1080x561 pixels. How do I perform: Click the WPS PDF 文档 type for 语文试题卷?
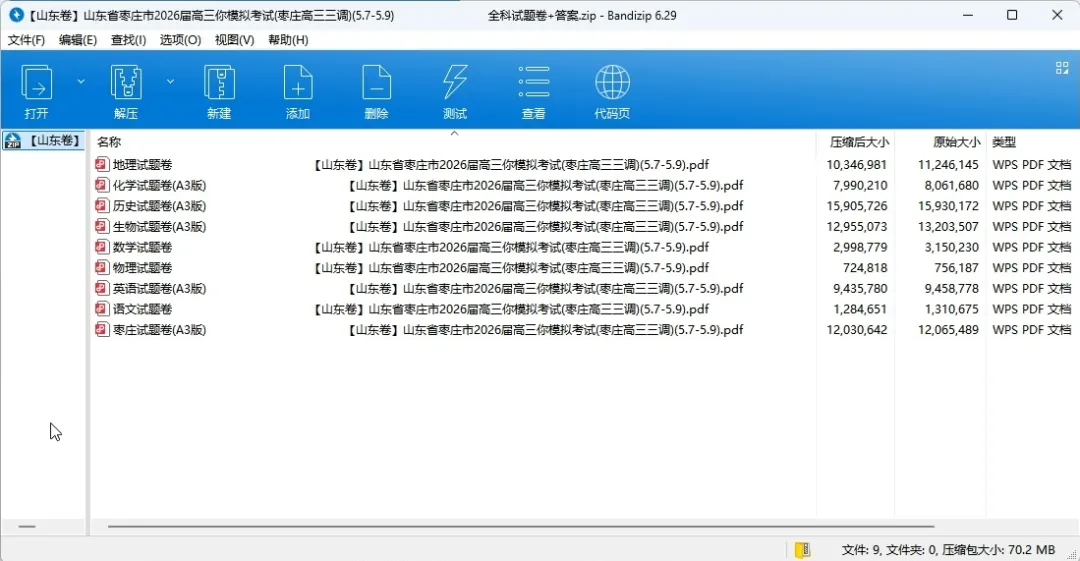(x=1031, y=309)
